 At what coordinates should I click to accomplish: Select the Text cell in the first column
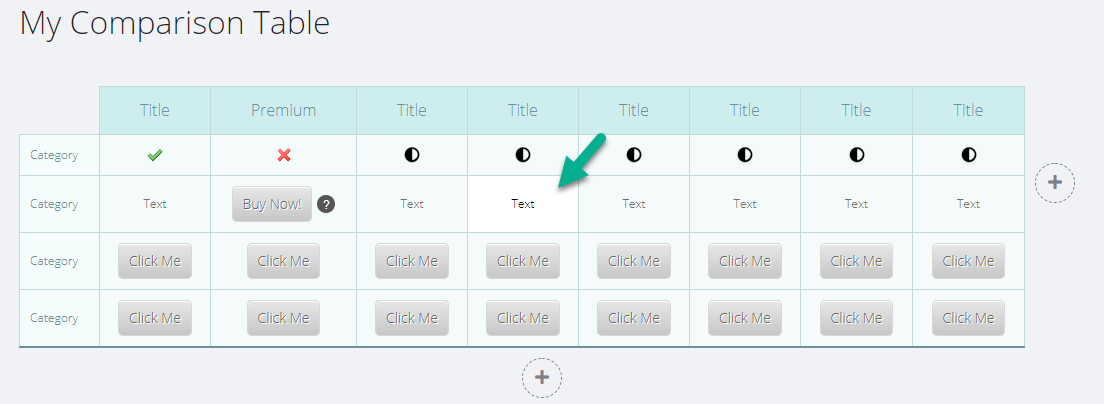coord(155,204)
